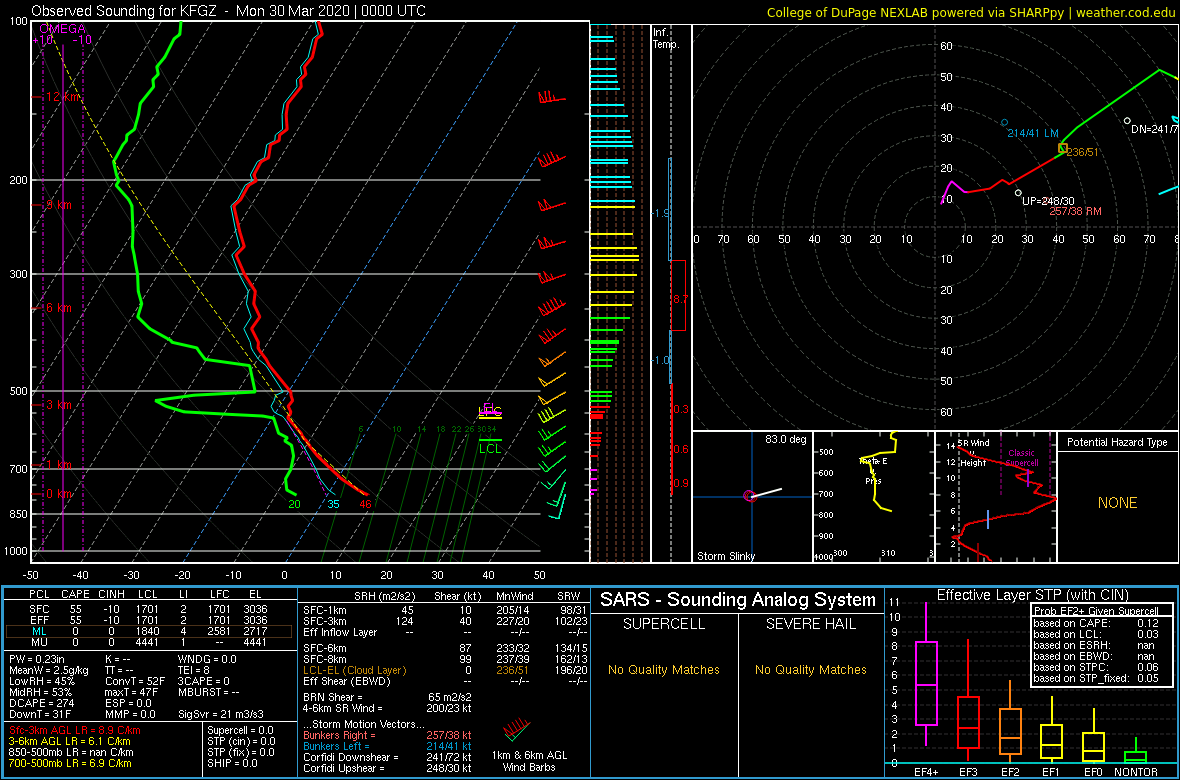Click the SARS - Sounding Analog System header

[x=738, y=600]
